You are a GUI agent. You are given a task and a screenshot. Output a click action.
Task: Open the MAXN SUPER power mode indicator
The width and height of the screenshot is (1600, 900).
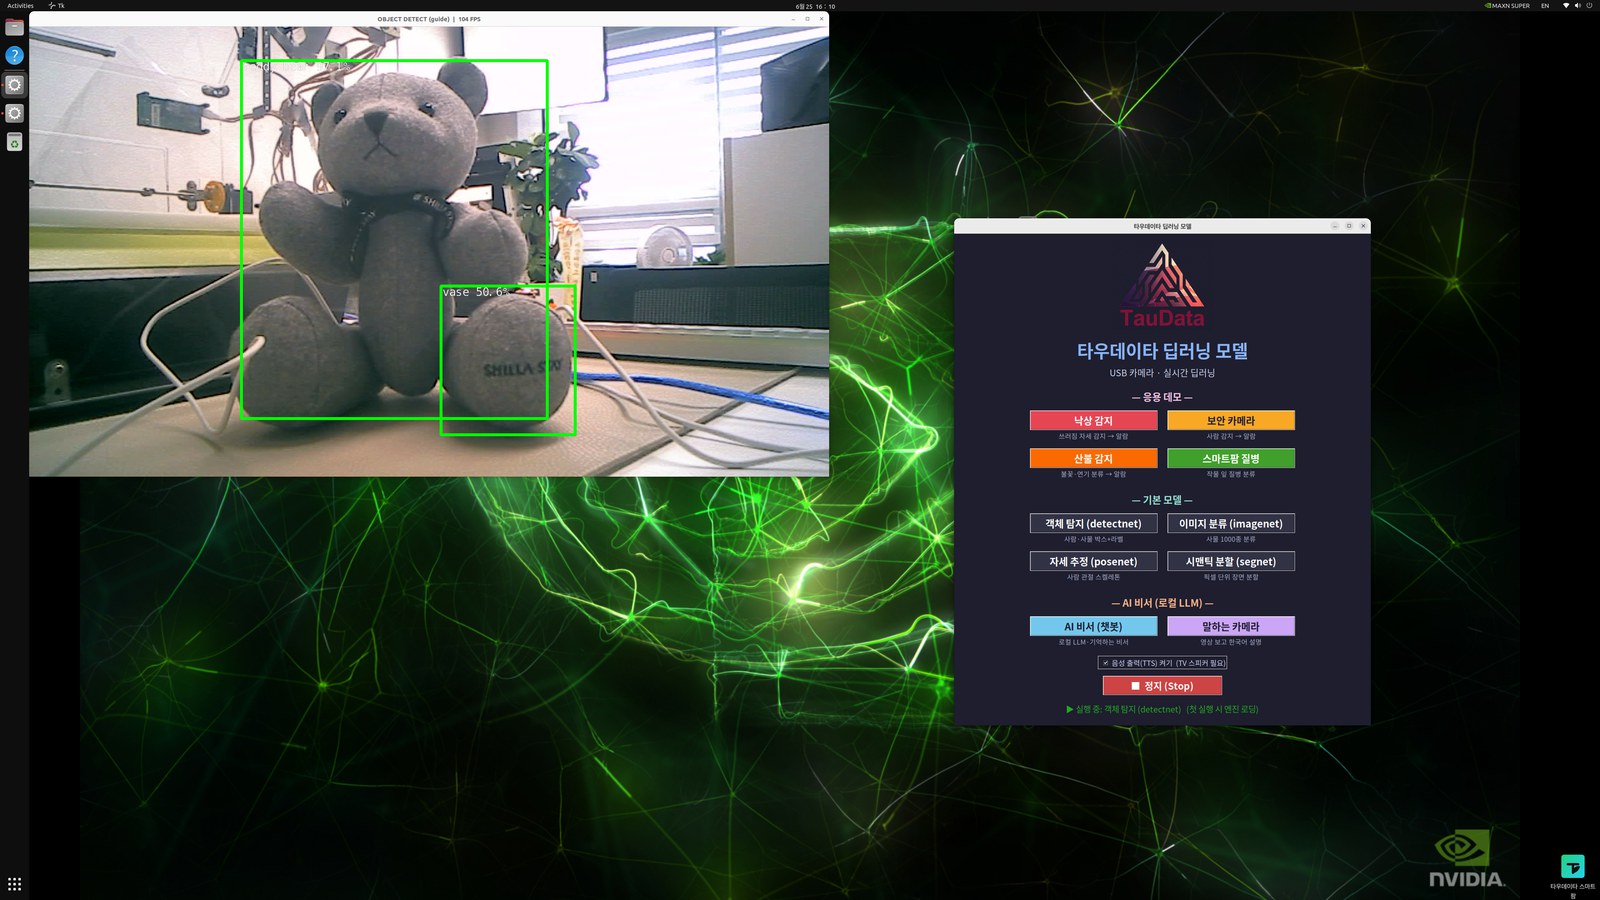point(1507,5)
